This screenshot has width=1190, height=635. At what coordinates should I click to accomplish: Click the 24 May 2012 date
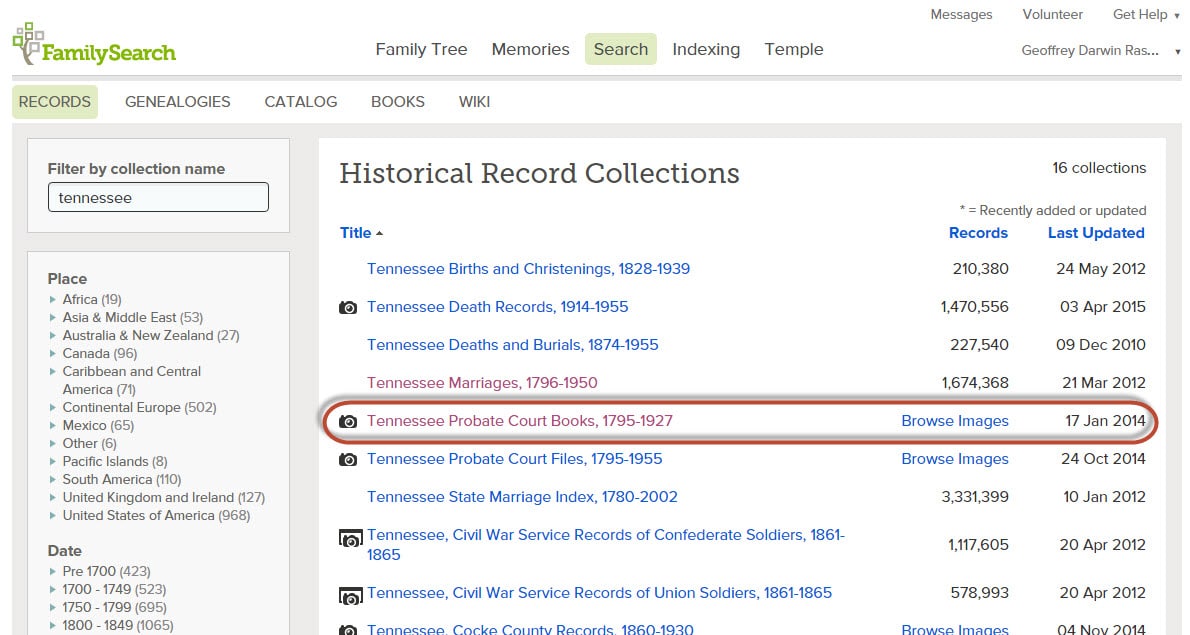point(1100,269)
